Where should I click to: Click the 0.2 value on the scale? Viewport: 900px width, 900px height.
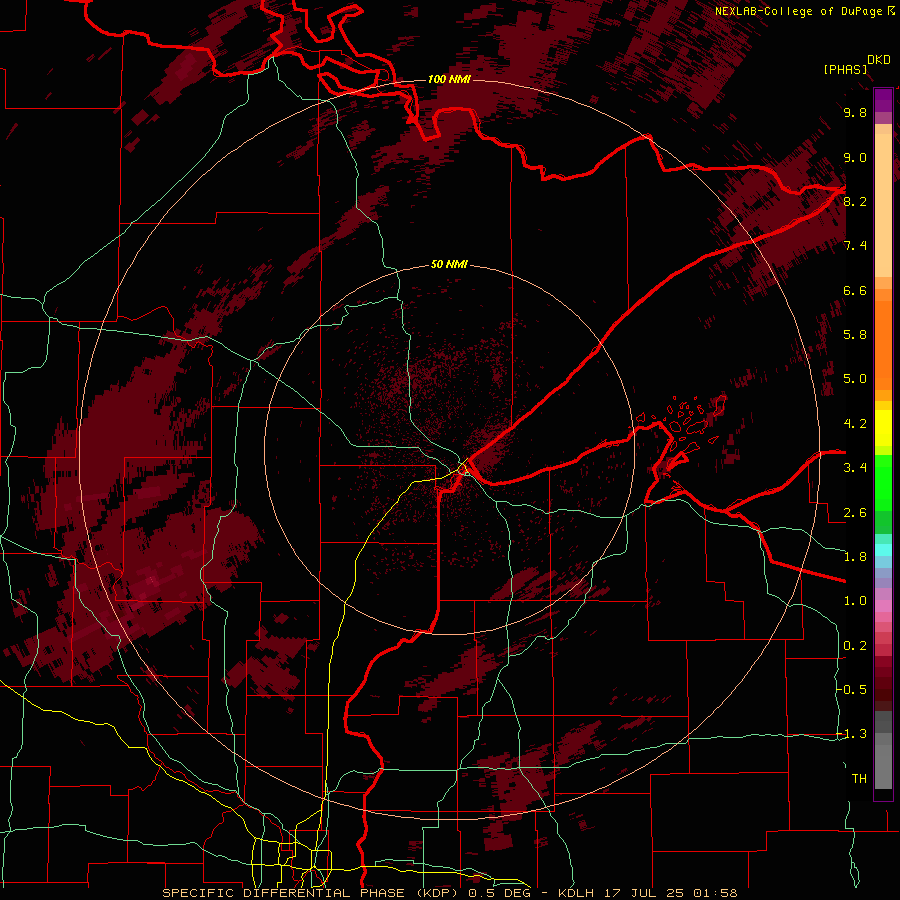click(855, 646)
